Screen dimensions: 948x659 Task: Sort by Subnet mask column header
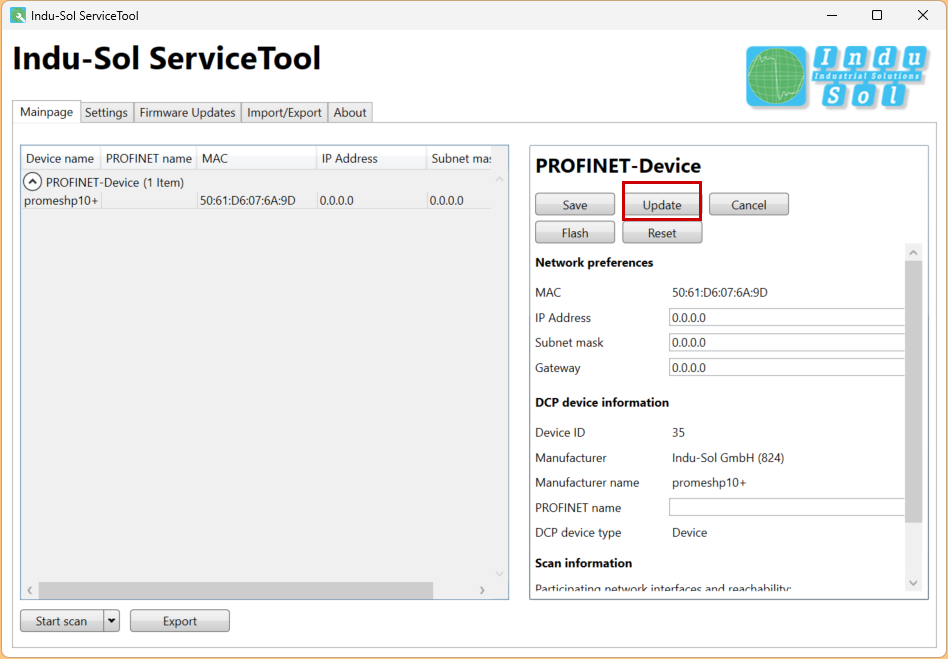pyautogui.click(x=459, y=158)
